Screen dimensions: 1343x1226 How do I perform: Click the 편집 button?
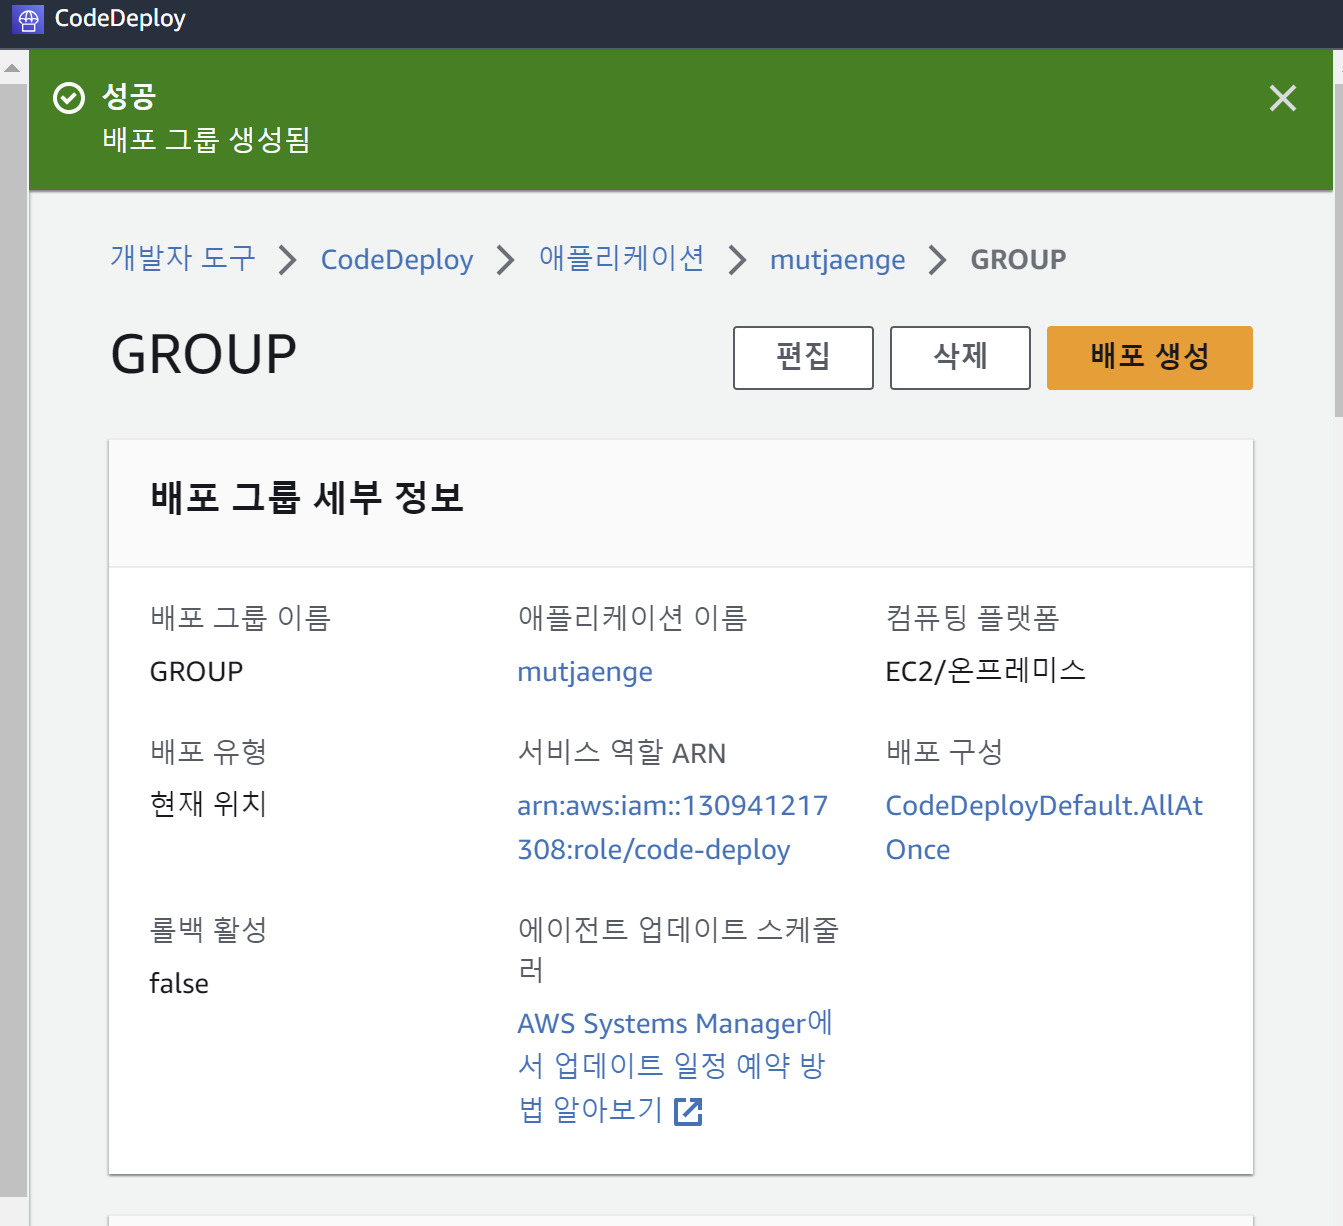point(803,357)
